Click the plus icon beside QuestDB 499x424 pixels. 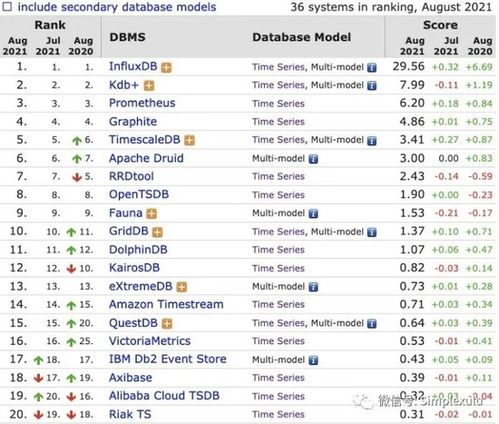tap(167, 323)
